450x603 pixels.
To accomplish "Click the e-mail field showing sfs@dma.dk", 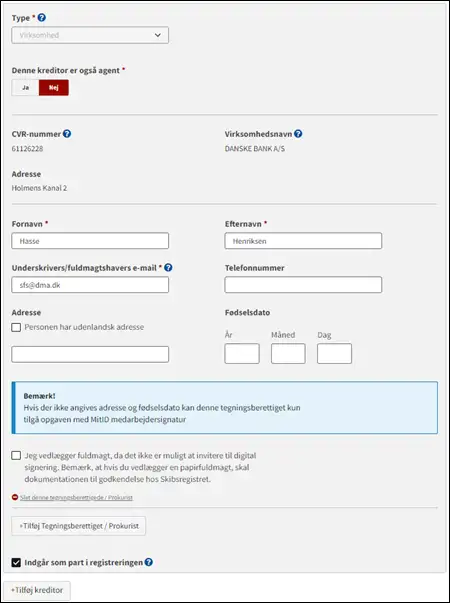I will point(90,285).
